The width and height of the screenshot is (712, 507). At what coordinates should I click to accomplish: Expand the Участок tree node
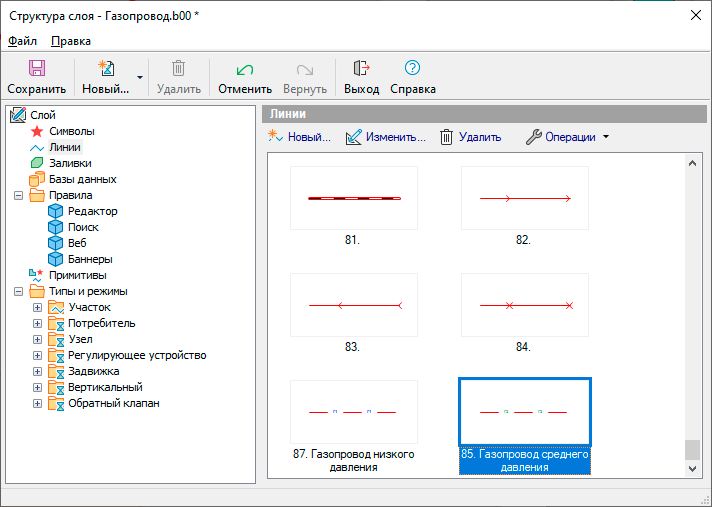[37, 308]
